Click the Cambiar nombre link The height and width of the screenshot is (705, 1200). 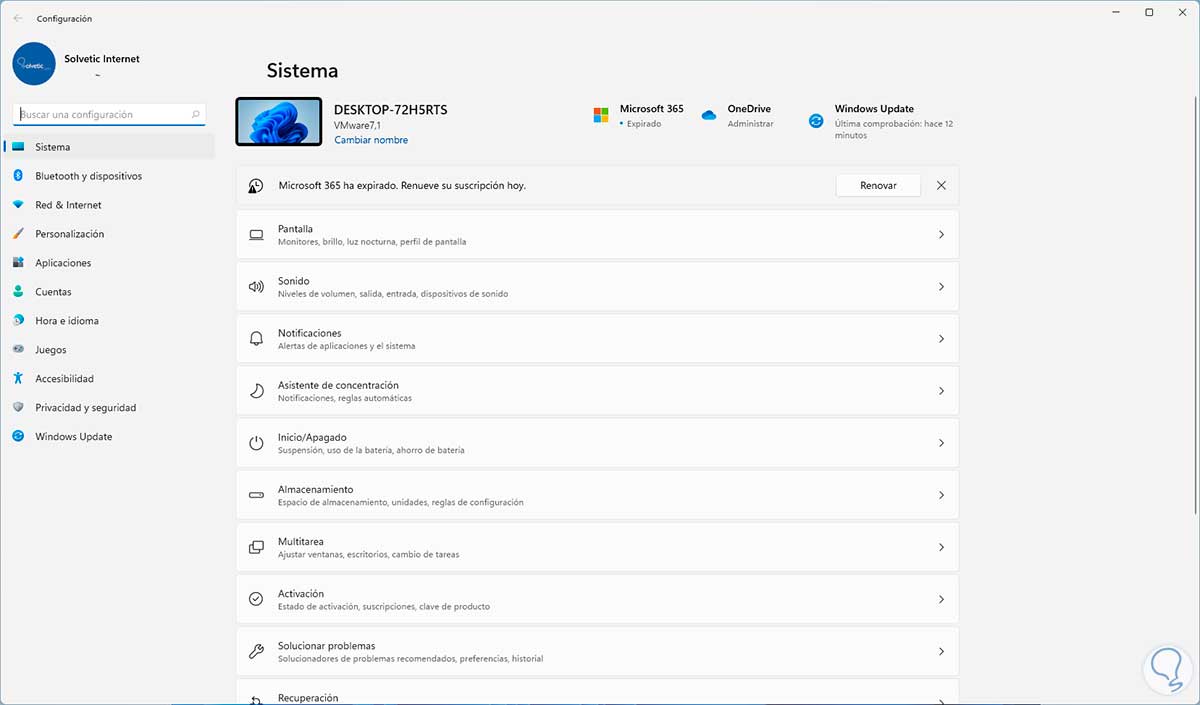tap(371, 140)
